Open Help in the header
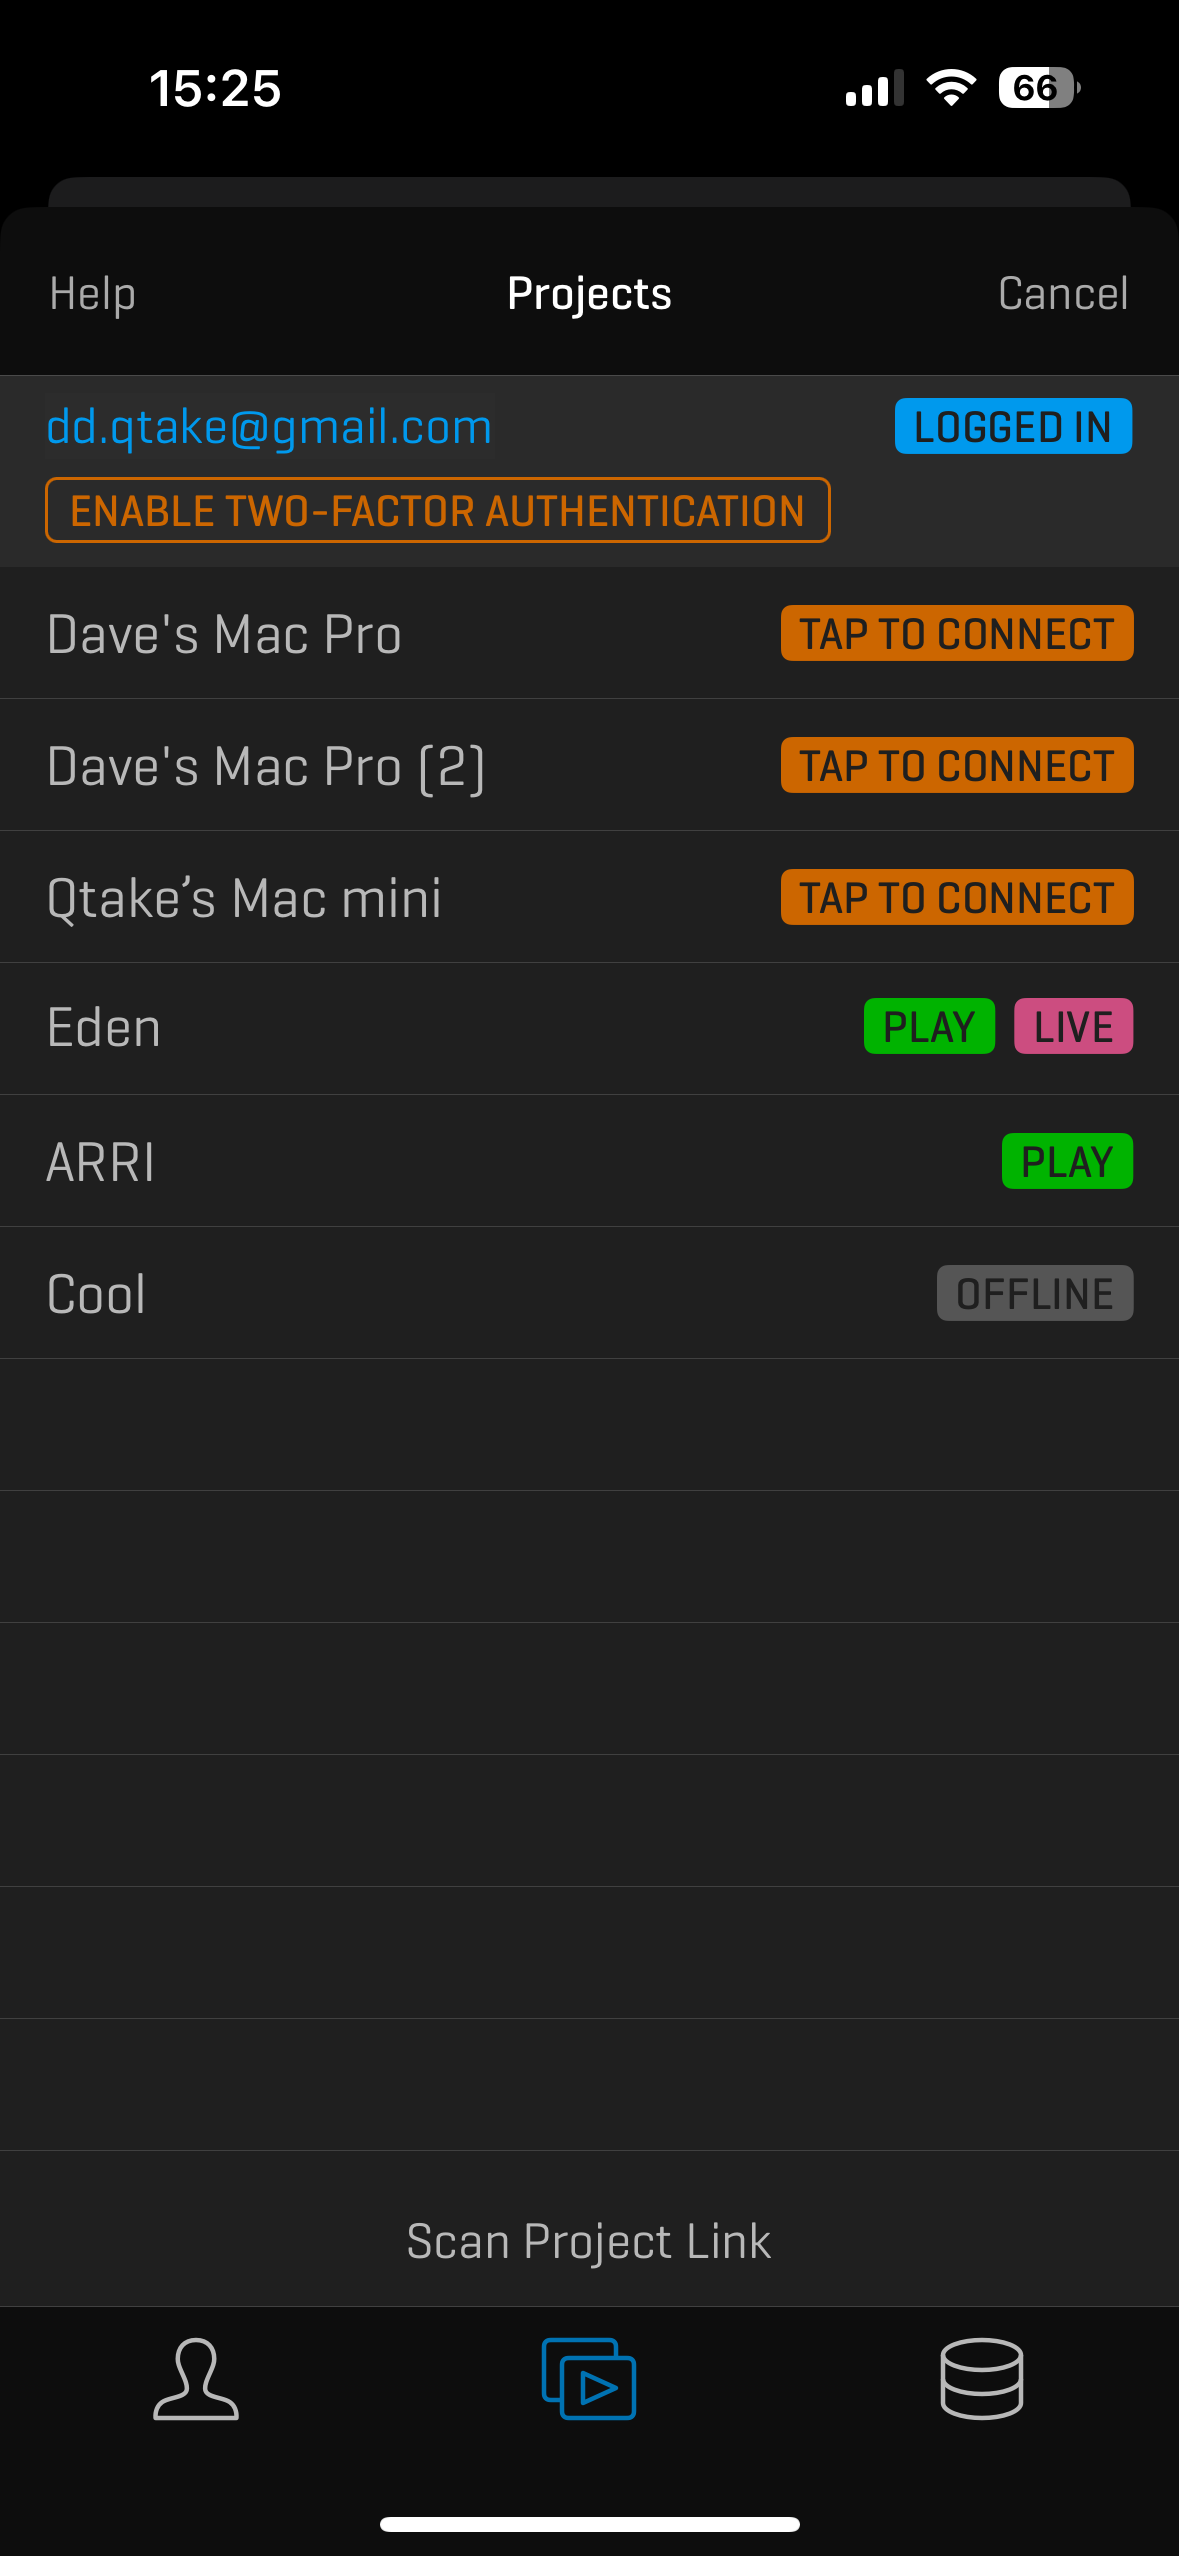The width and height of the screenshot is (1179, 2556). point(93,294)
